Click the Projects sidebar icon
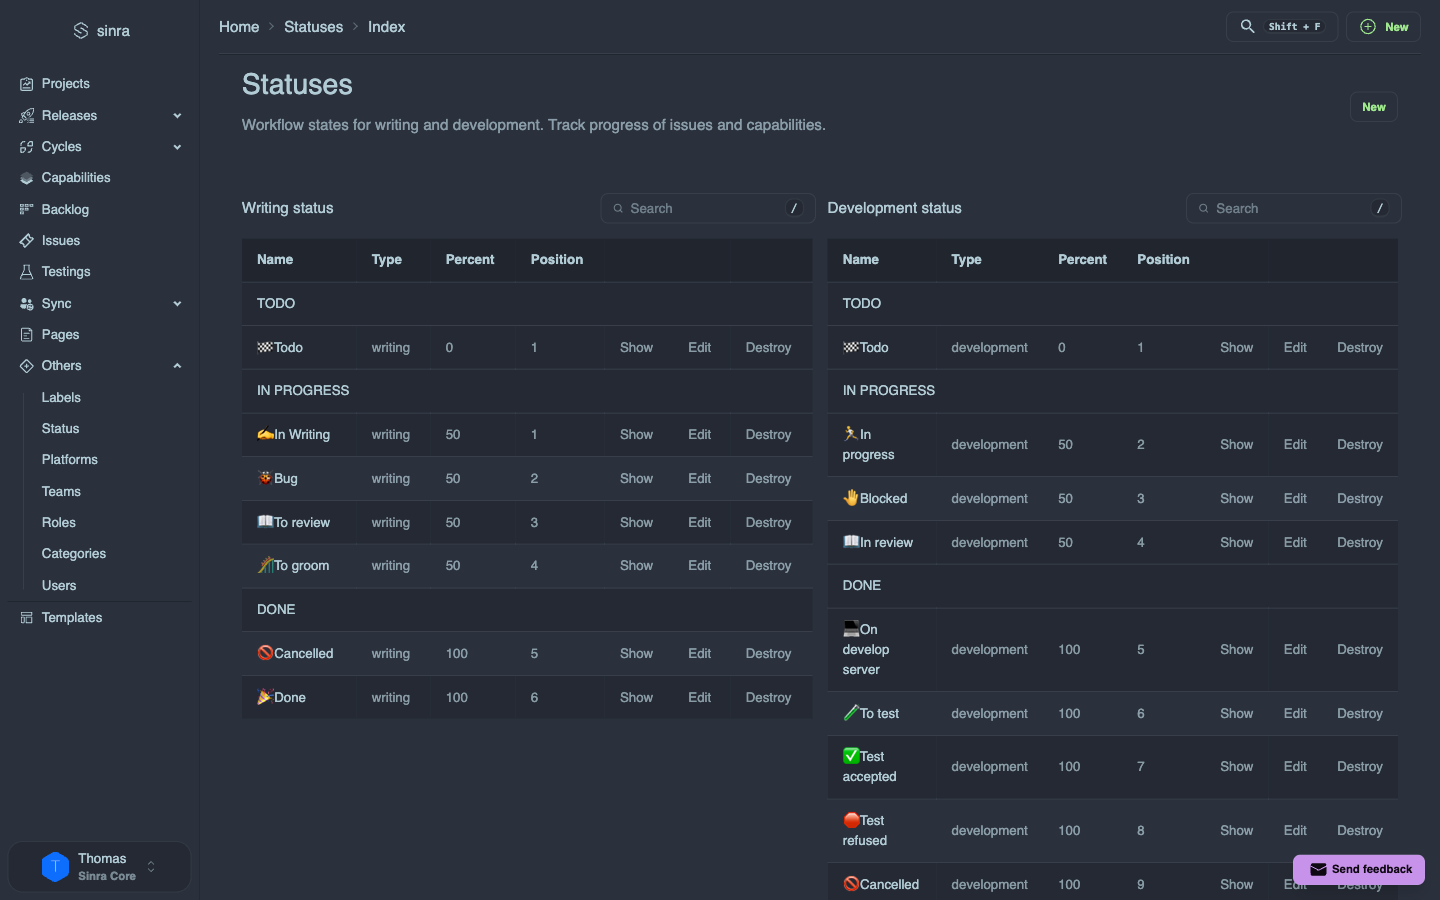 click(x=27, y=84)
